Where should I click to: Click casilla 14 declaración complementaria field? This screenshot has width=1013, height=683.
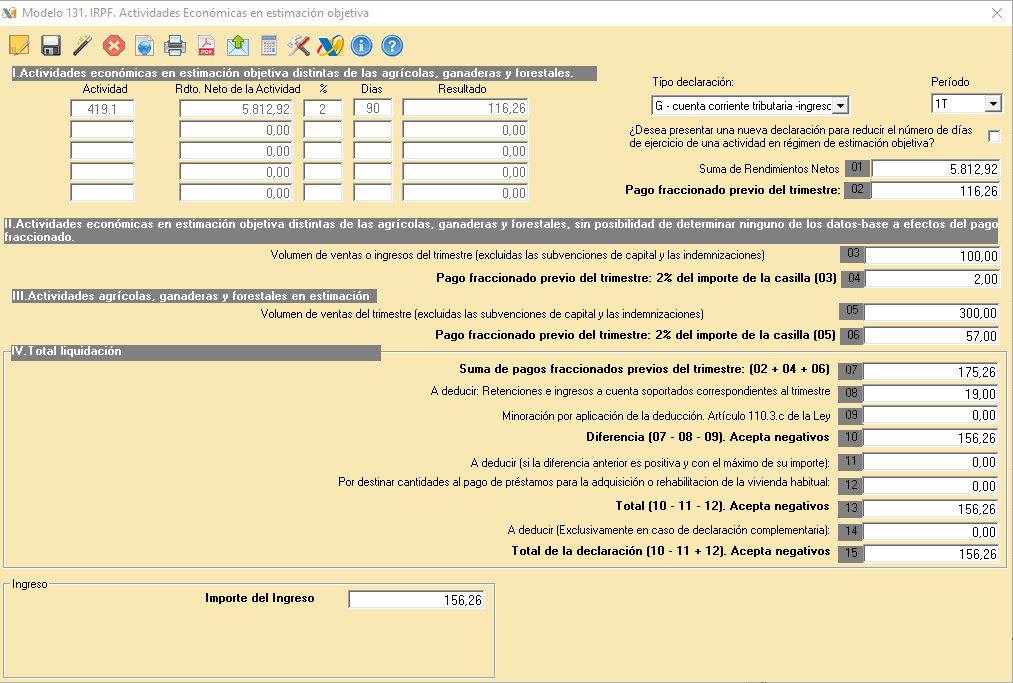point(931,532)
